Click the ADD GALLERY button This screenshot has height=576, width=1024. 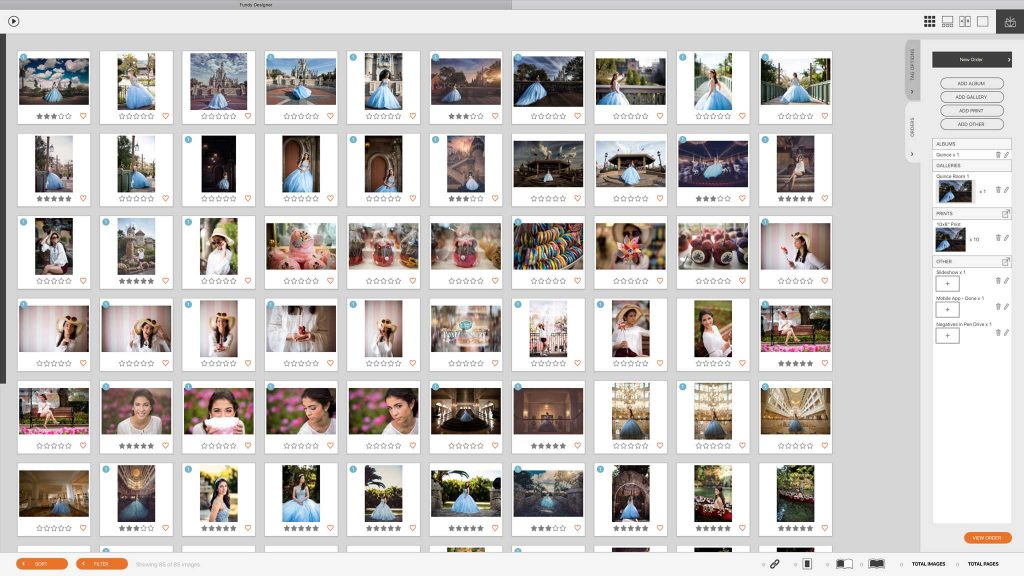pos(972,97)
